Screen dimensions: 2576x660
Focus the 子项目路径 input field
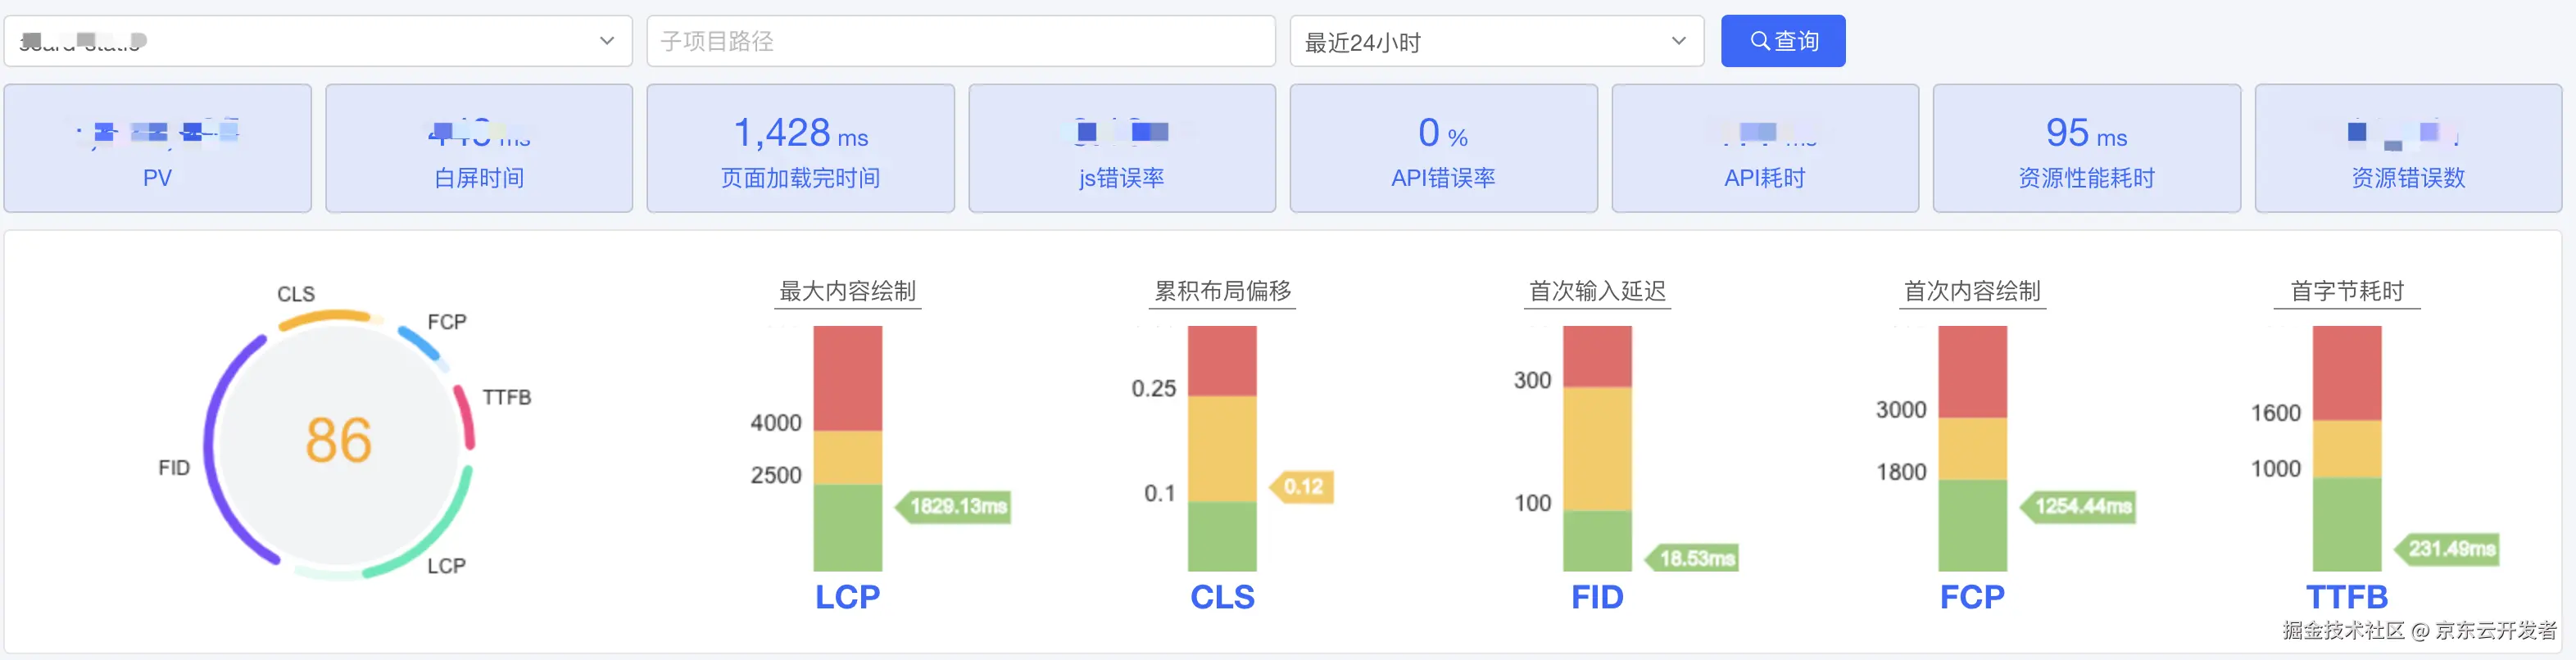tap(960, 41)
